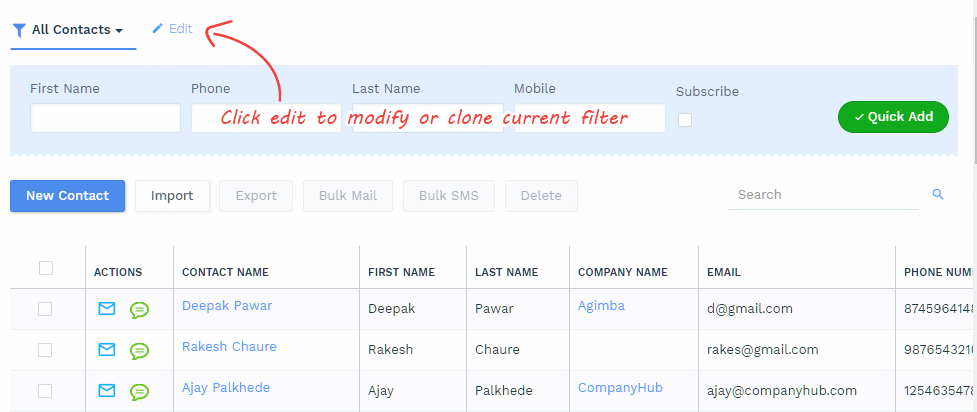Click the rakes@gmail.com email cell
Image resolution: width=977 pixels, height=412 pixels.
point(763,350)
